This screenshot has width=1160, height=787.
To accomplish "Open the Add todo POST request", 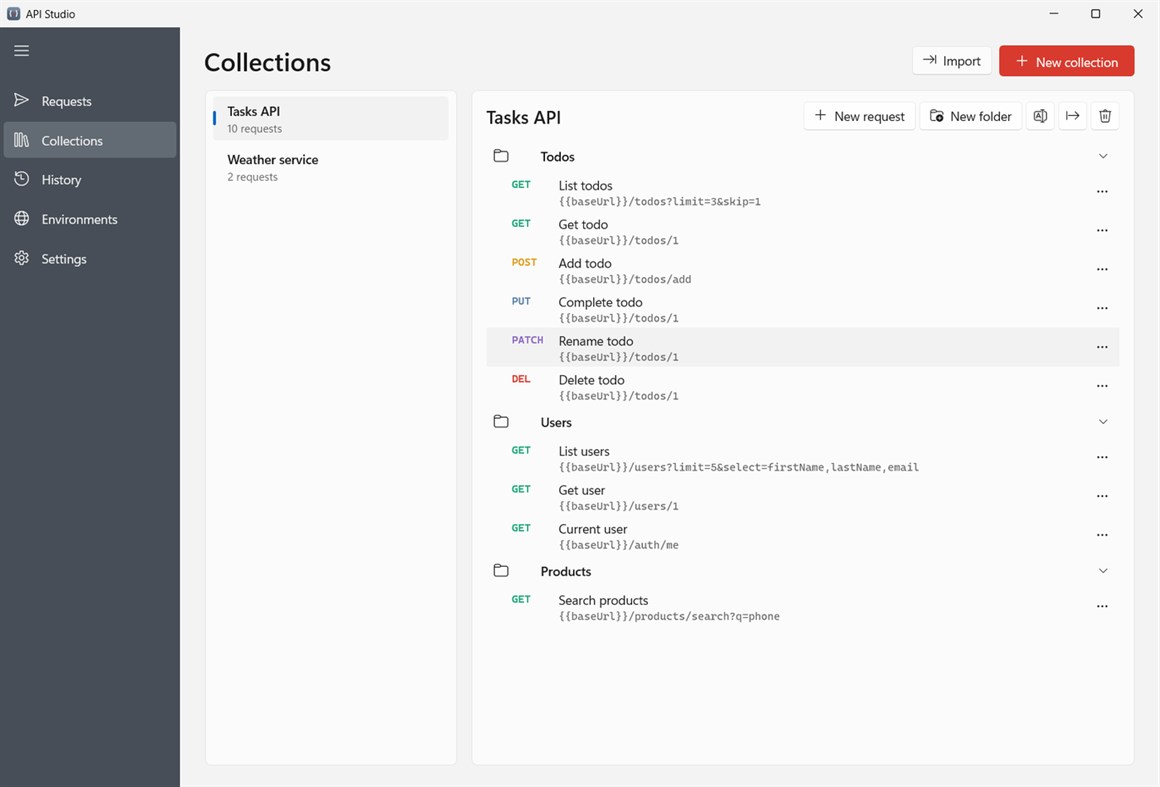I will pyautogui.click(x=803, y=270).
